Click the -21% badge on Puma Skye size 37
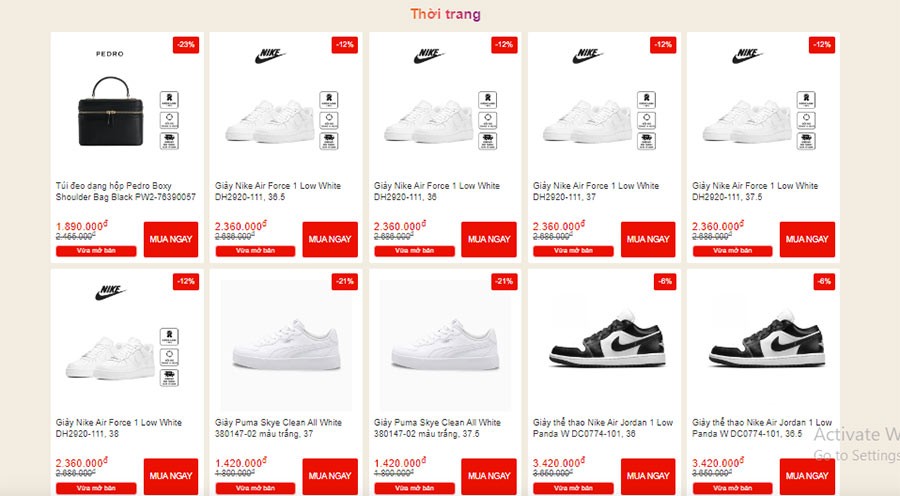Screen dimensions: 900x496 [x=345, y=282]
